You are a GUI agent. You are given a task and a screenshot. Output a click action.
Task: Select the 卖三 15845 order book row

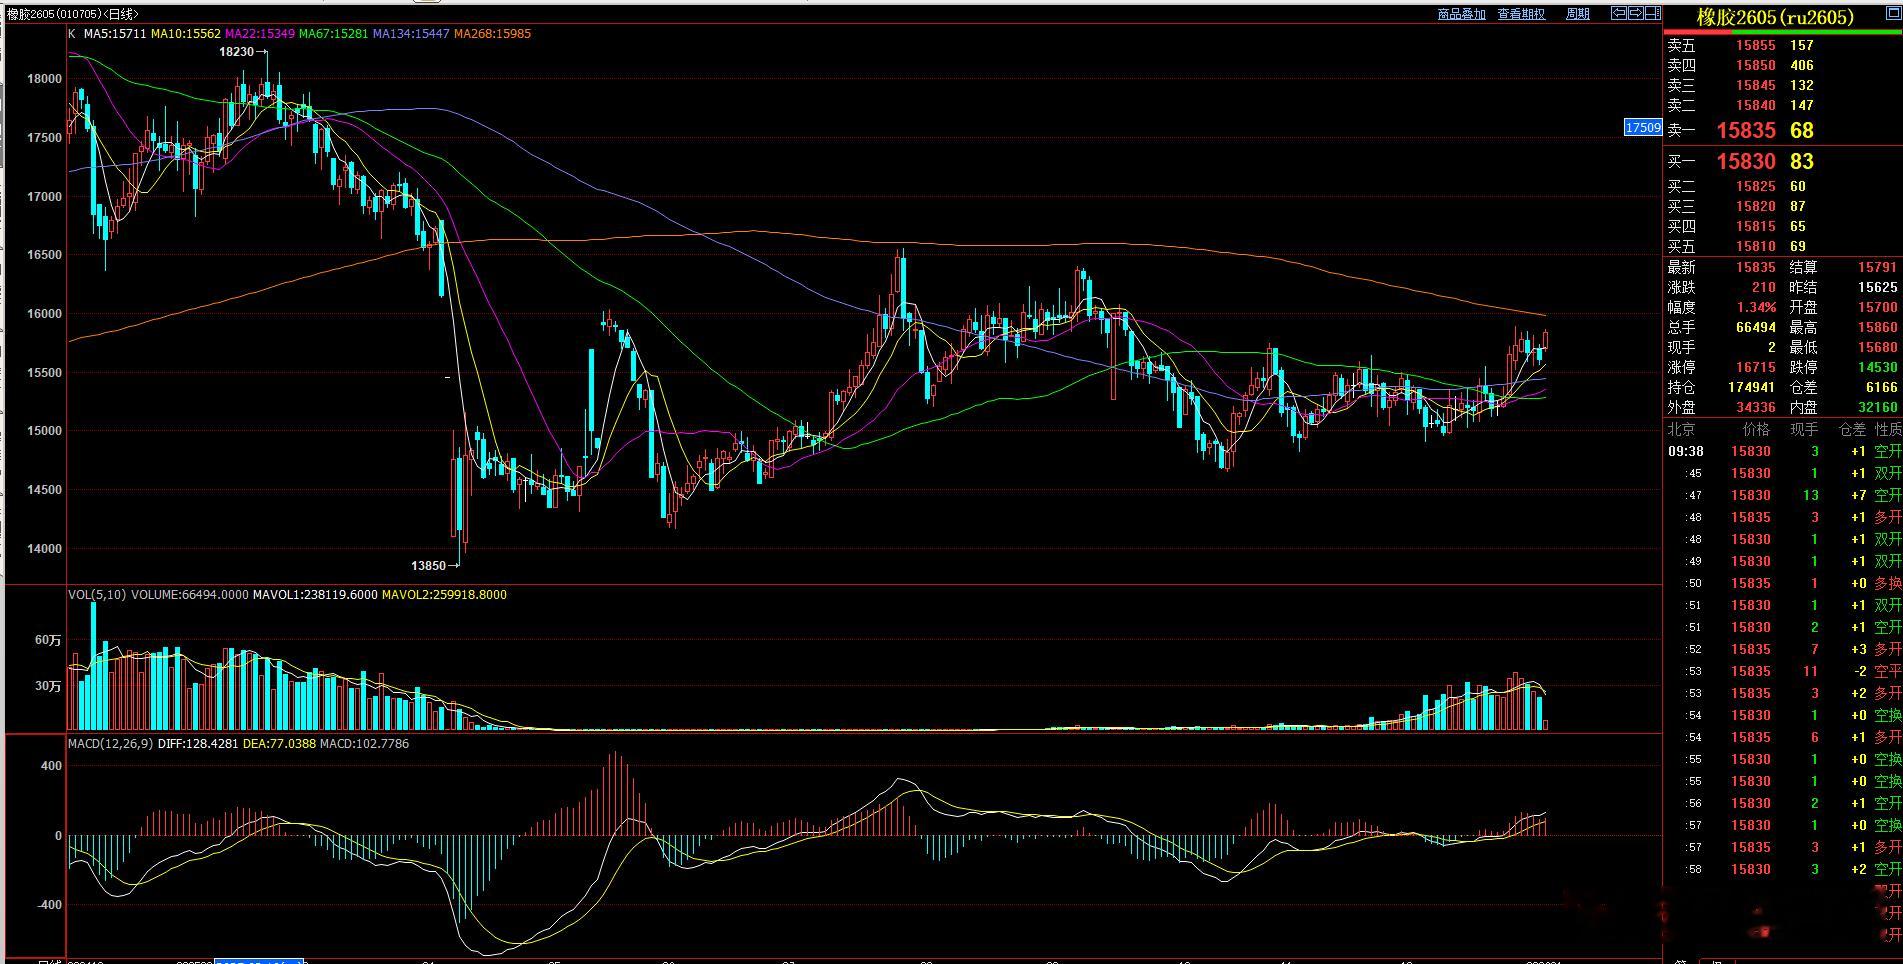coord(1783,85)
